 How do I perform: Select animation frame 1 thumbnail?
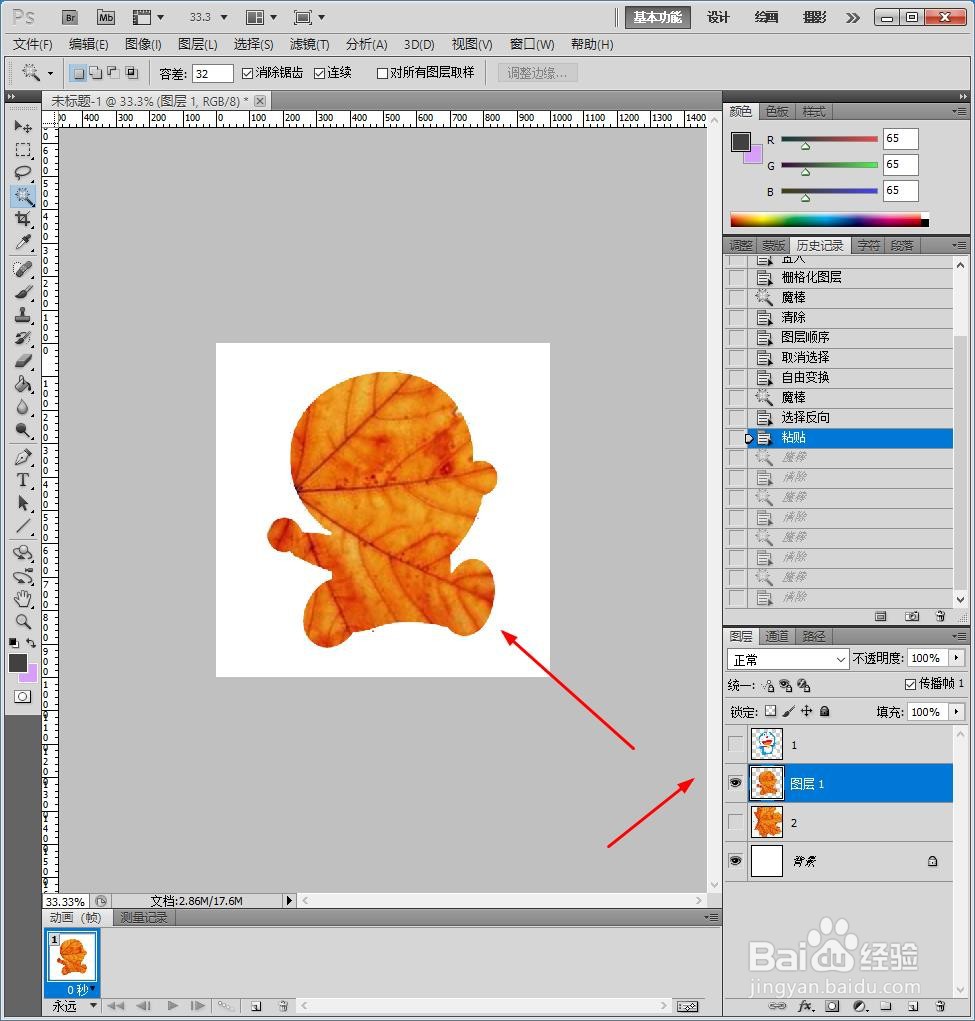72,957
